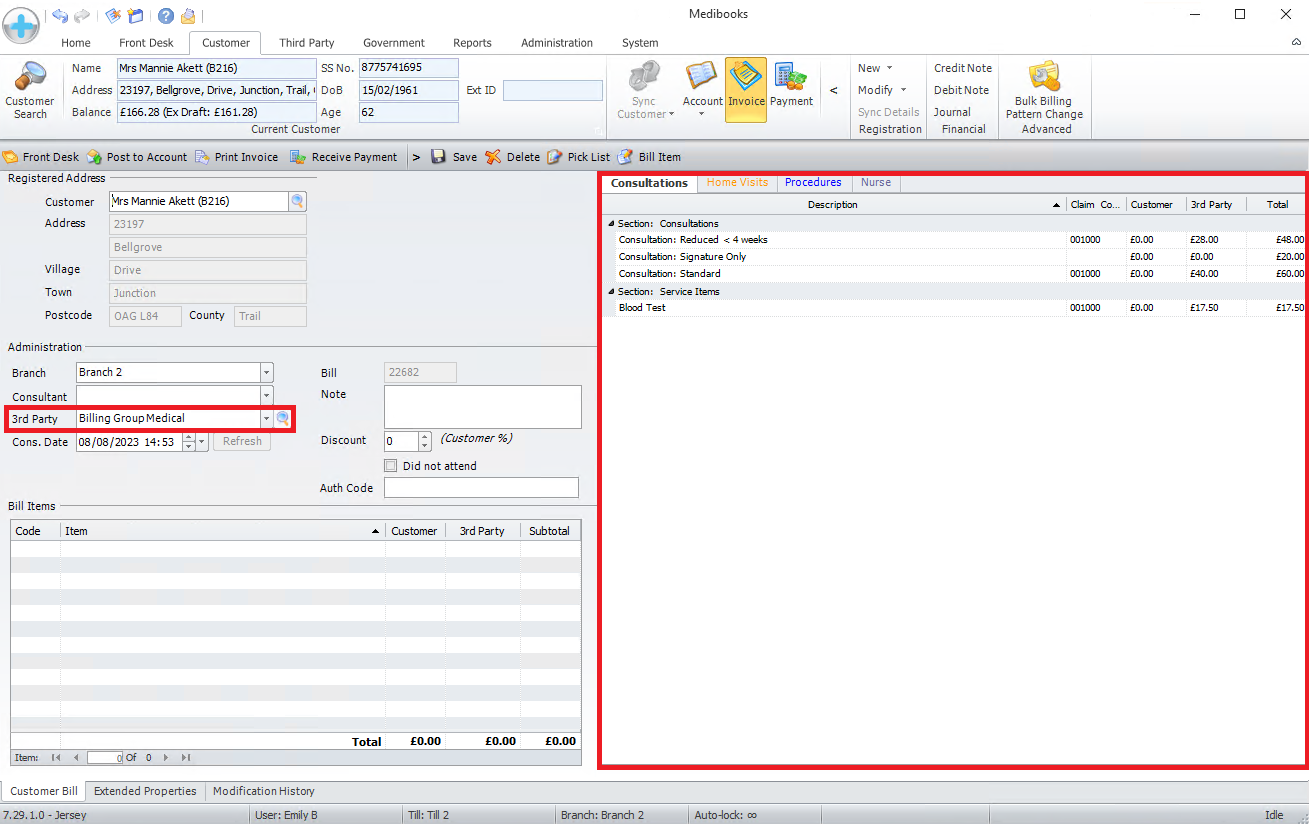This screenshot has width=1309, height=824.
Task: Switch to the Third Party ribbon tab
Action: tap(306, 43)
